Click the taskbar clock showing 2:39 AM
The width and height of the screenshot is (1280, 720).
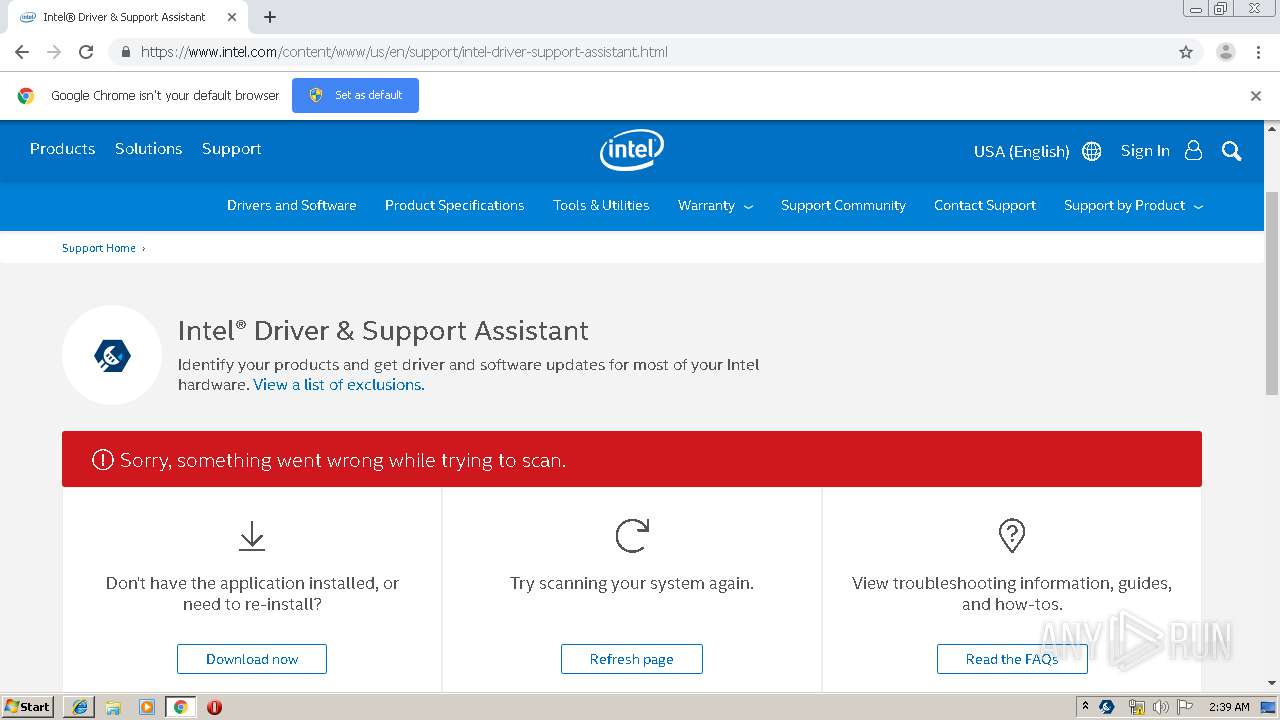pyautogui.click(x=1229, y=707)
